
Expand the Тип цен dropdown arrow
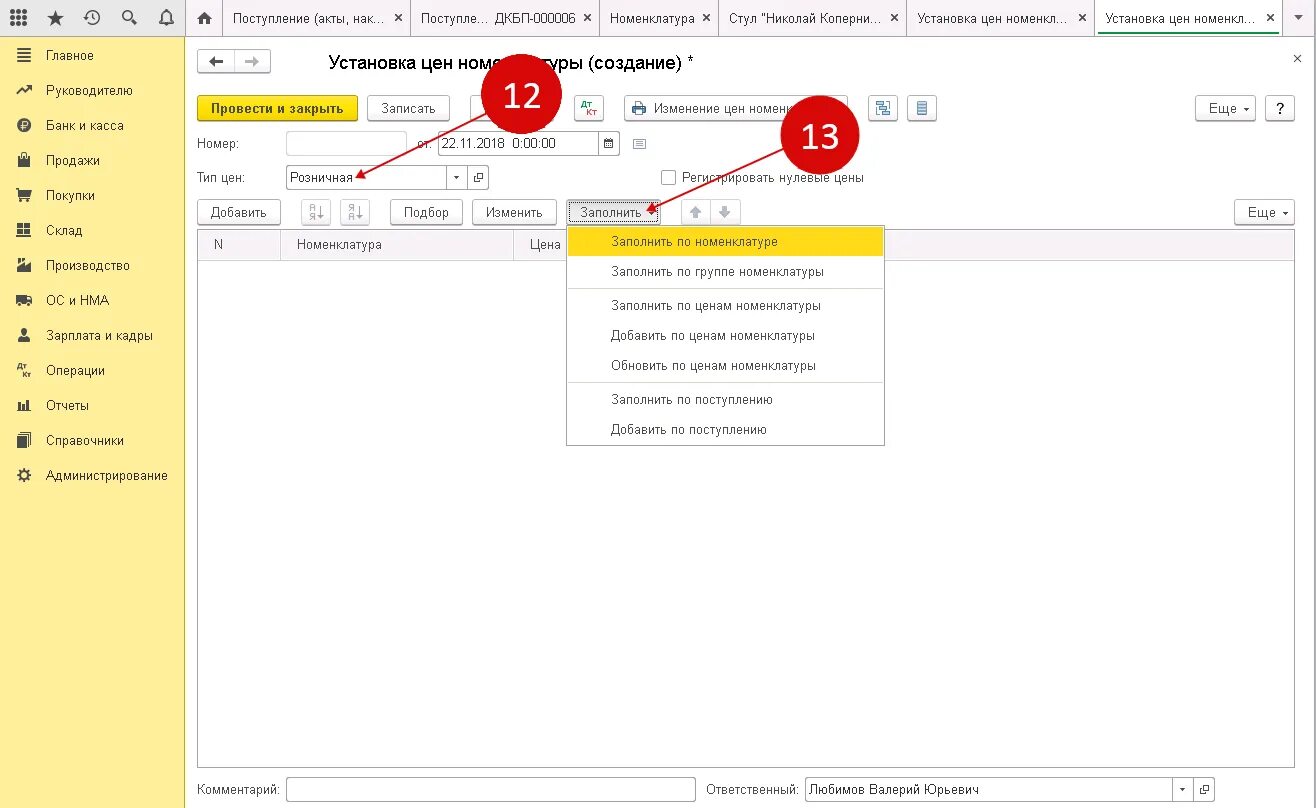[x=457, y=178]
